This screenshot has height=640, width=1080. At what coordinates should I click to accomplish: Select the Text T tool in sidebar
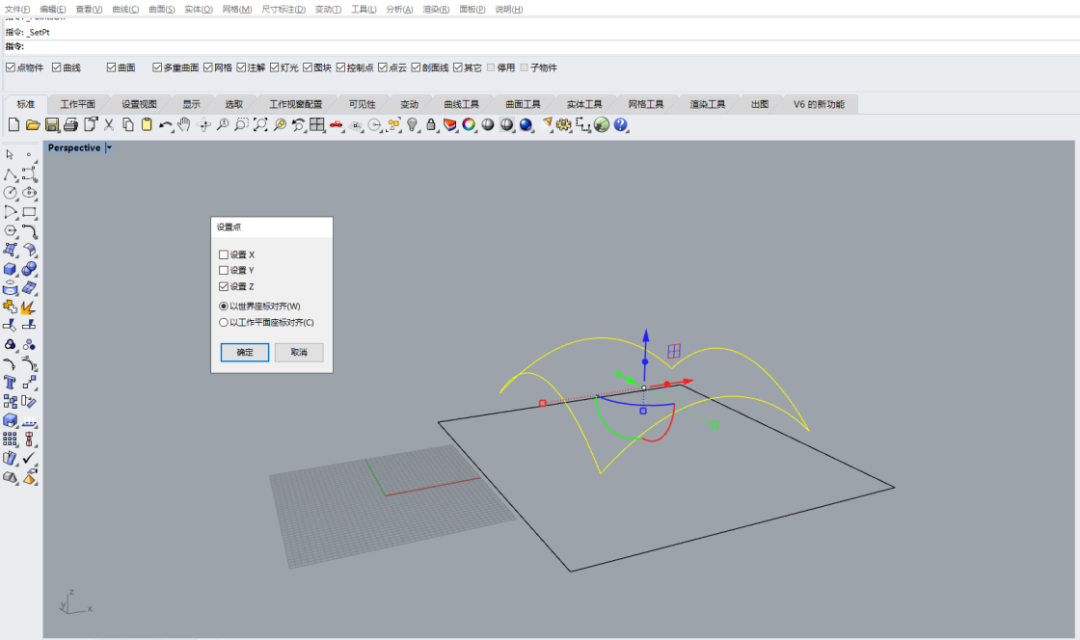10,382
